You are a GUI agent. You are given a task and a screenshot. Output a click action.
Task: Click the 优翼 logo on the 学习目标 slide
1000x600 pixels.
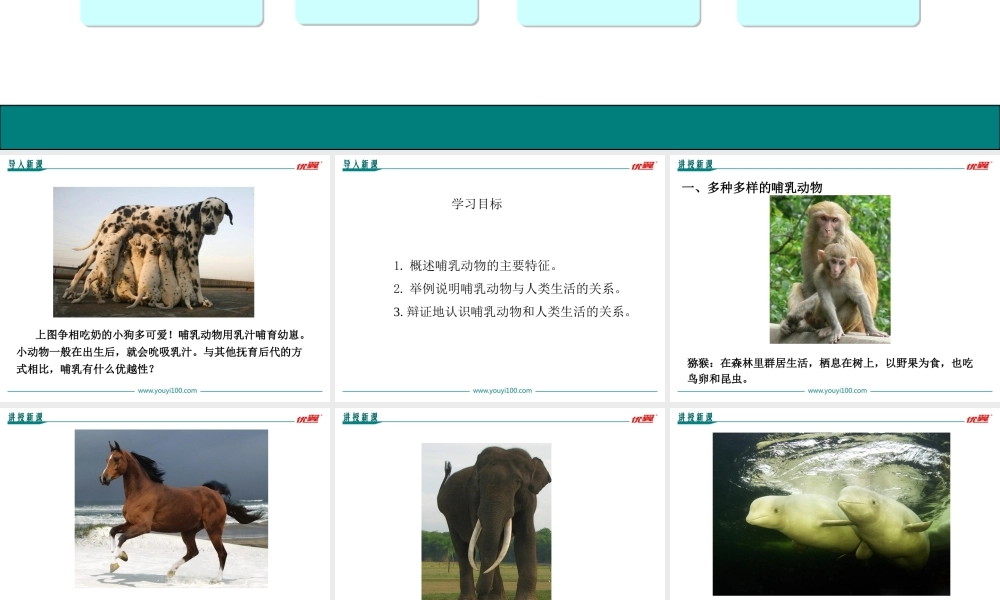pyautogui.click(x=642, y=166)
